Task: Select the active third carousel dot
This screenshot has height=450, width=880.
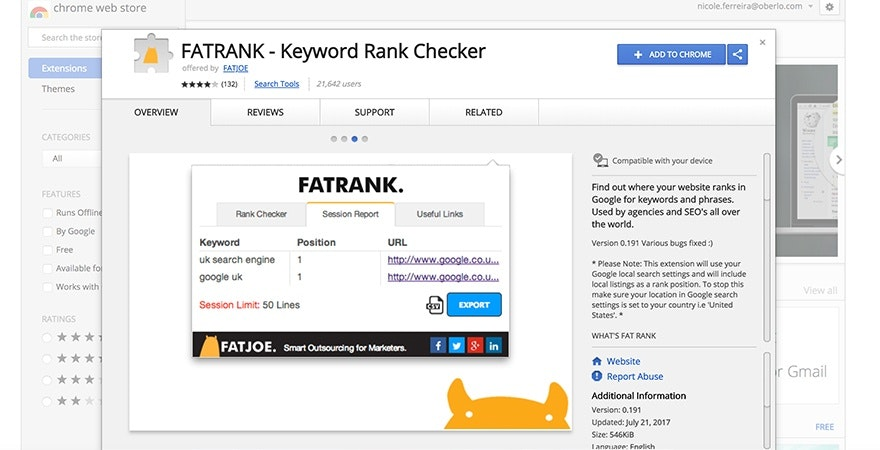Action: pyautogui.click(x=354, y=139)
